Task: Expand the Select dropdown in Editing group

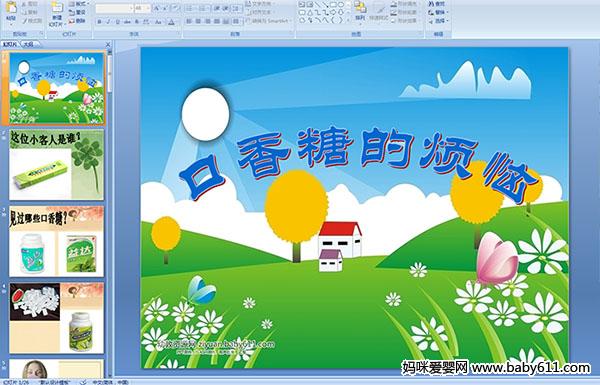Action: [447, 21]
